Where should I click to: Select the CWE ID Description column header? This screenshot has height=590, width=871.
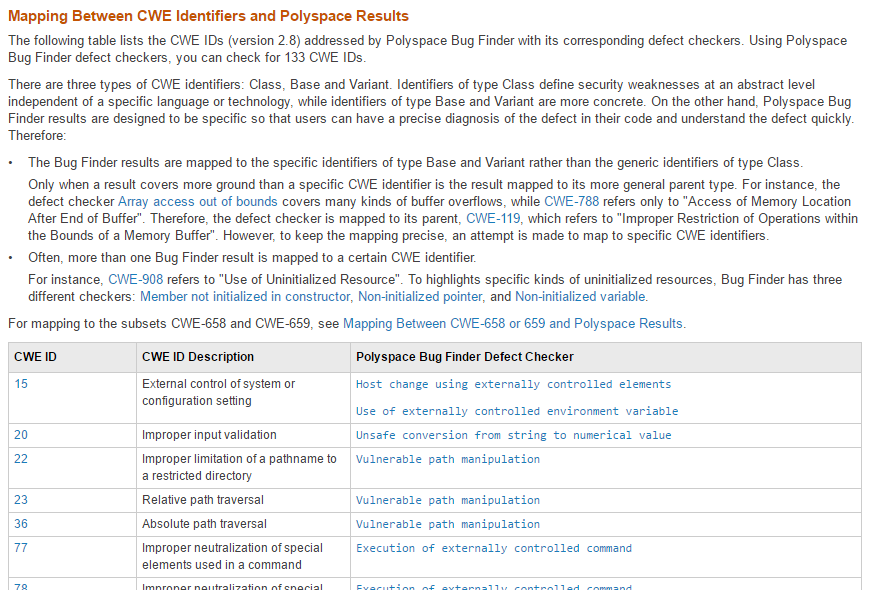pos(243,357)
